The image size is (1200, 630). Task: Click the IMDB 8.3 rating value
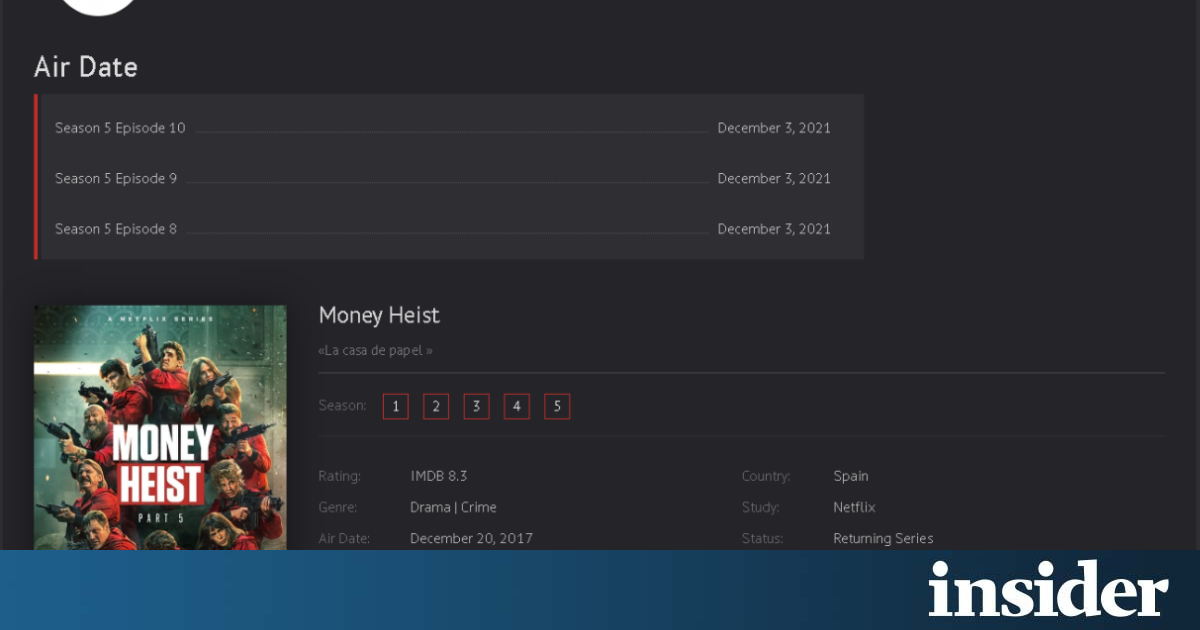pos(439,476)
